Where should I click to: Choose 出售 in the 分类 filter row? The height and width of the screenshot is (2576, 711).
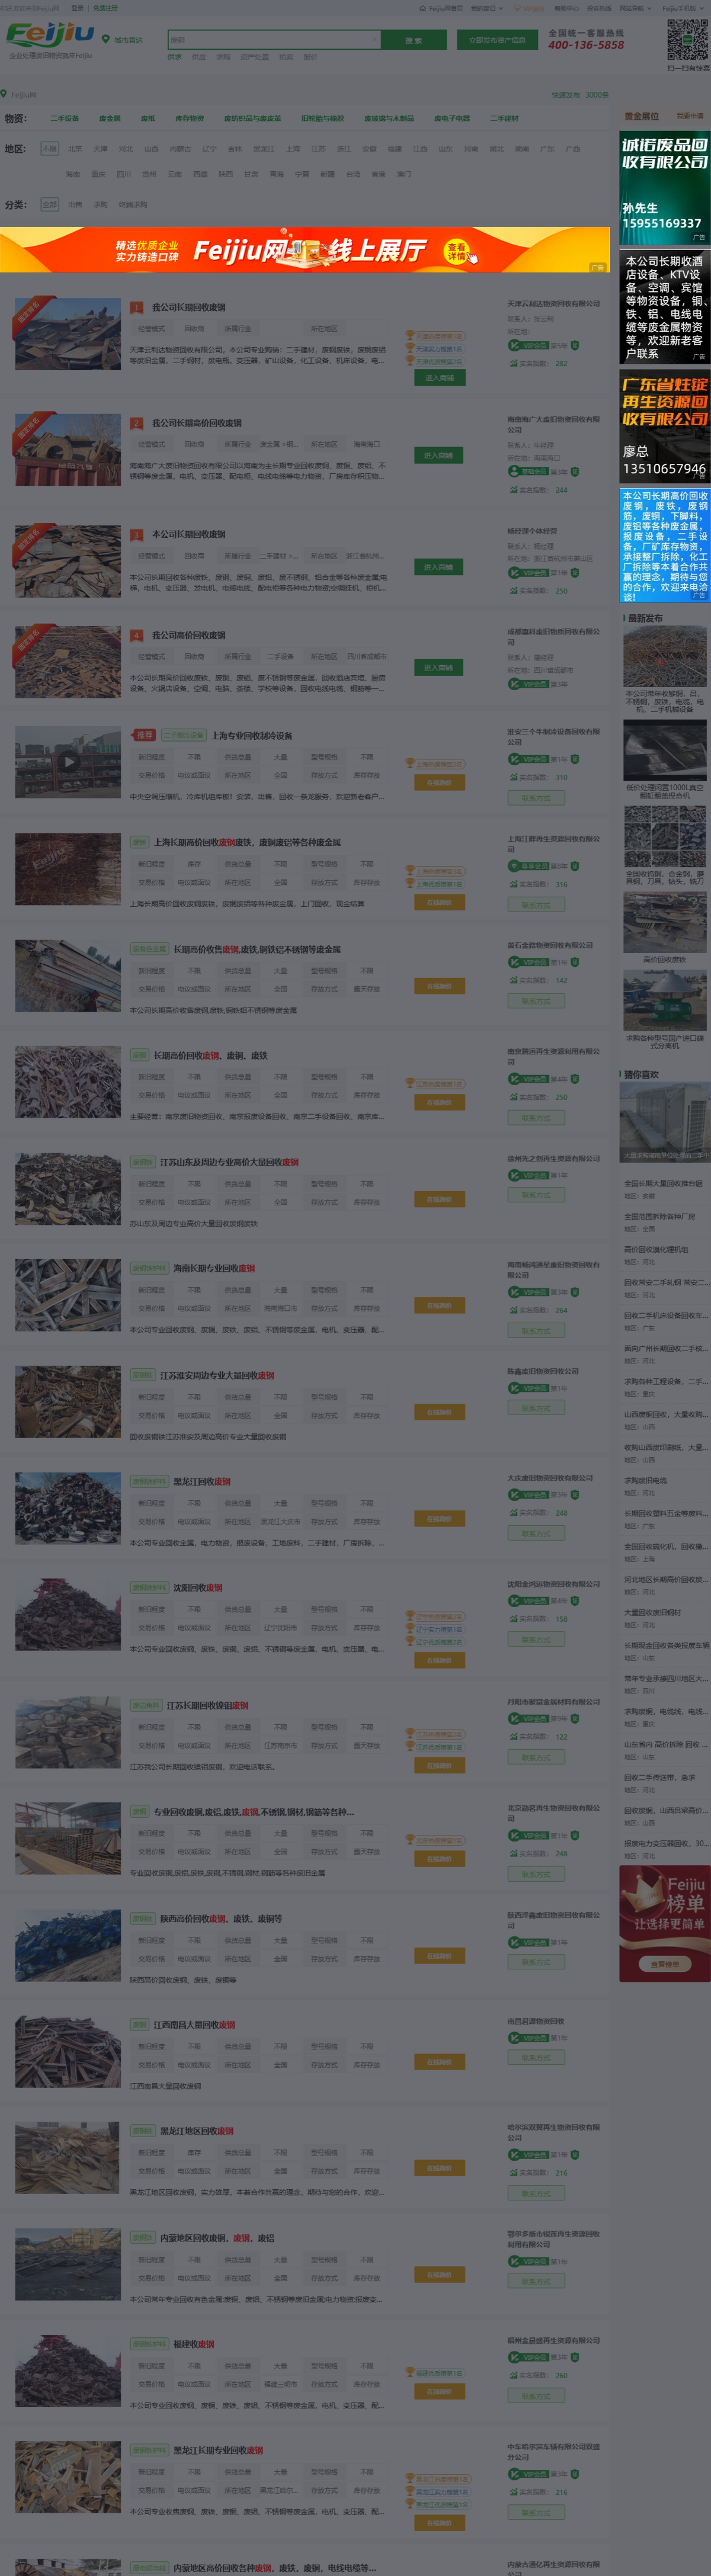75,204
